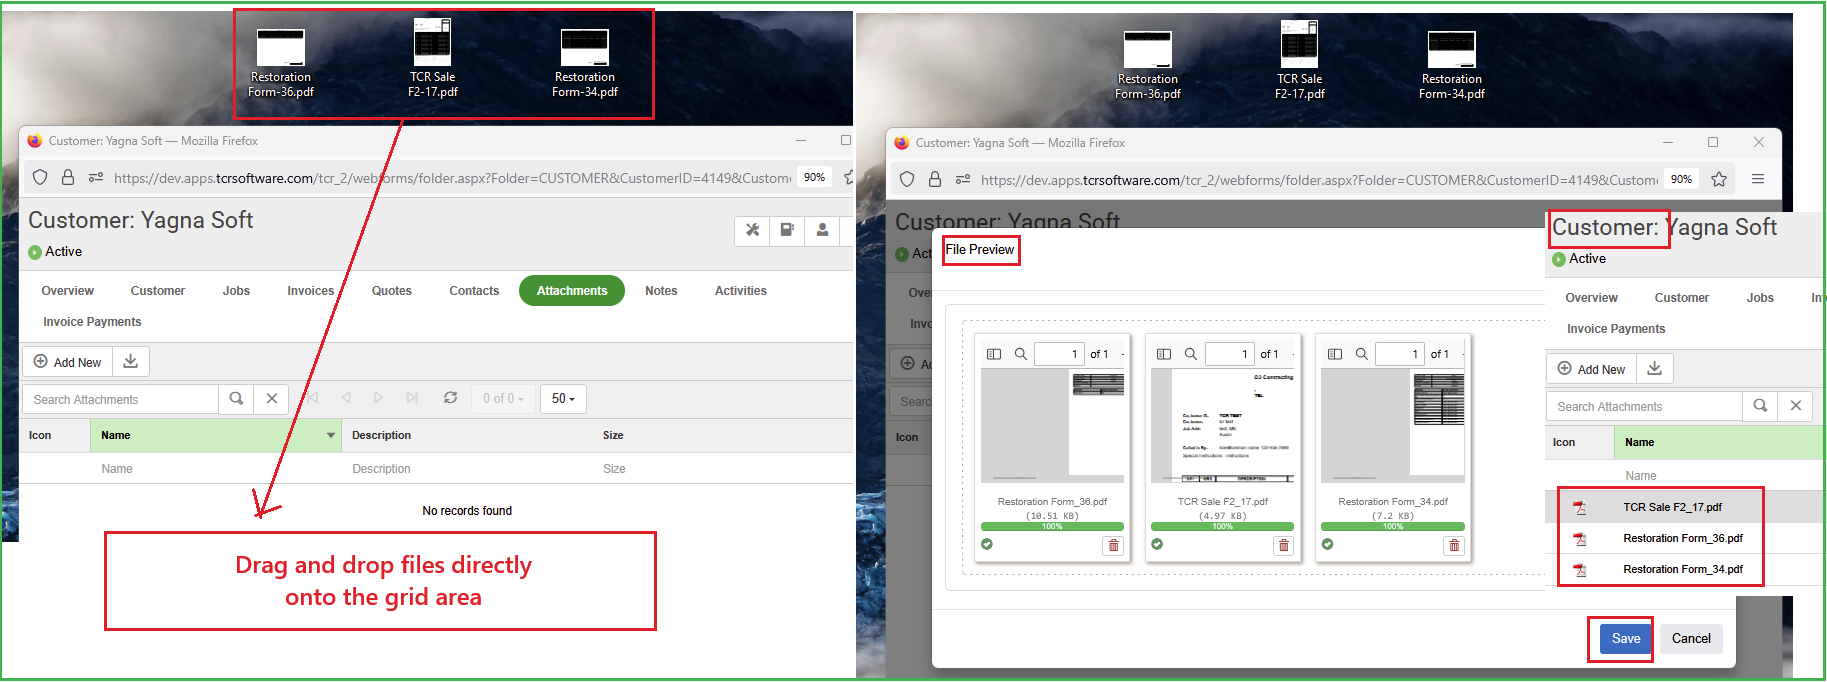This screenshot has height=682, width=1827.
Task: Open the Firefox hamburger menu in right window
Action: (x=1758, y=179)
